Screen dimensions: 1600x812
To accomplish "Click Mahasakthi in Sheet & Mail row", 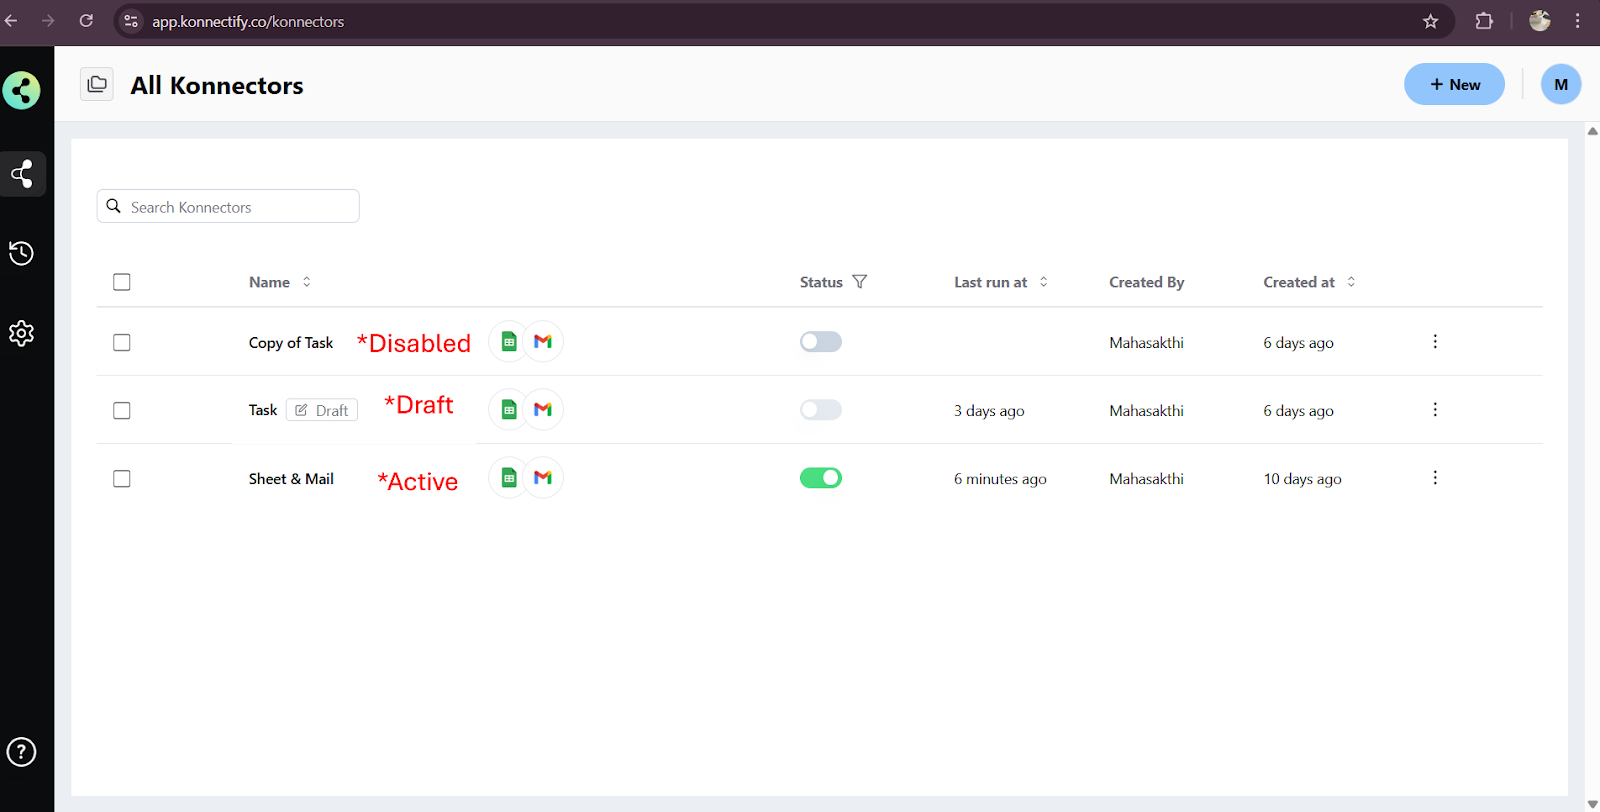I will click(x=1146, y=479).
